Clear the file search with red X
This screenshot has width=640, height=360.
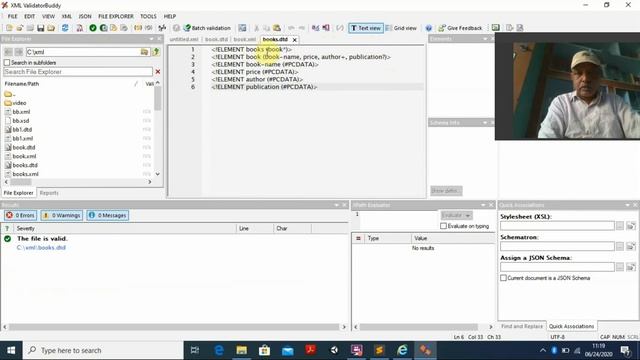[158, 71]
